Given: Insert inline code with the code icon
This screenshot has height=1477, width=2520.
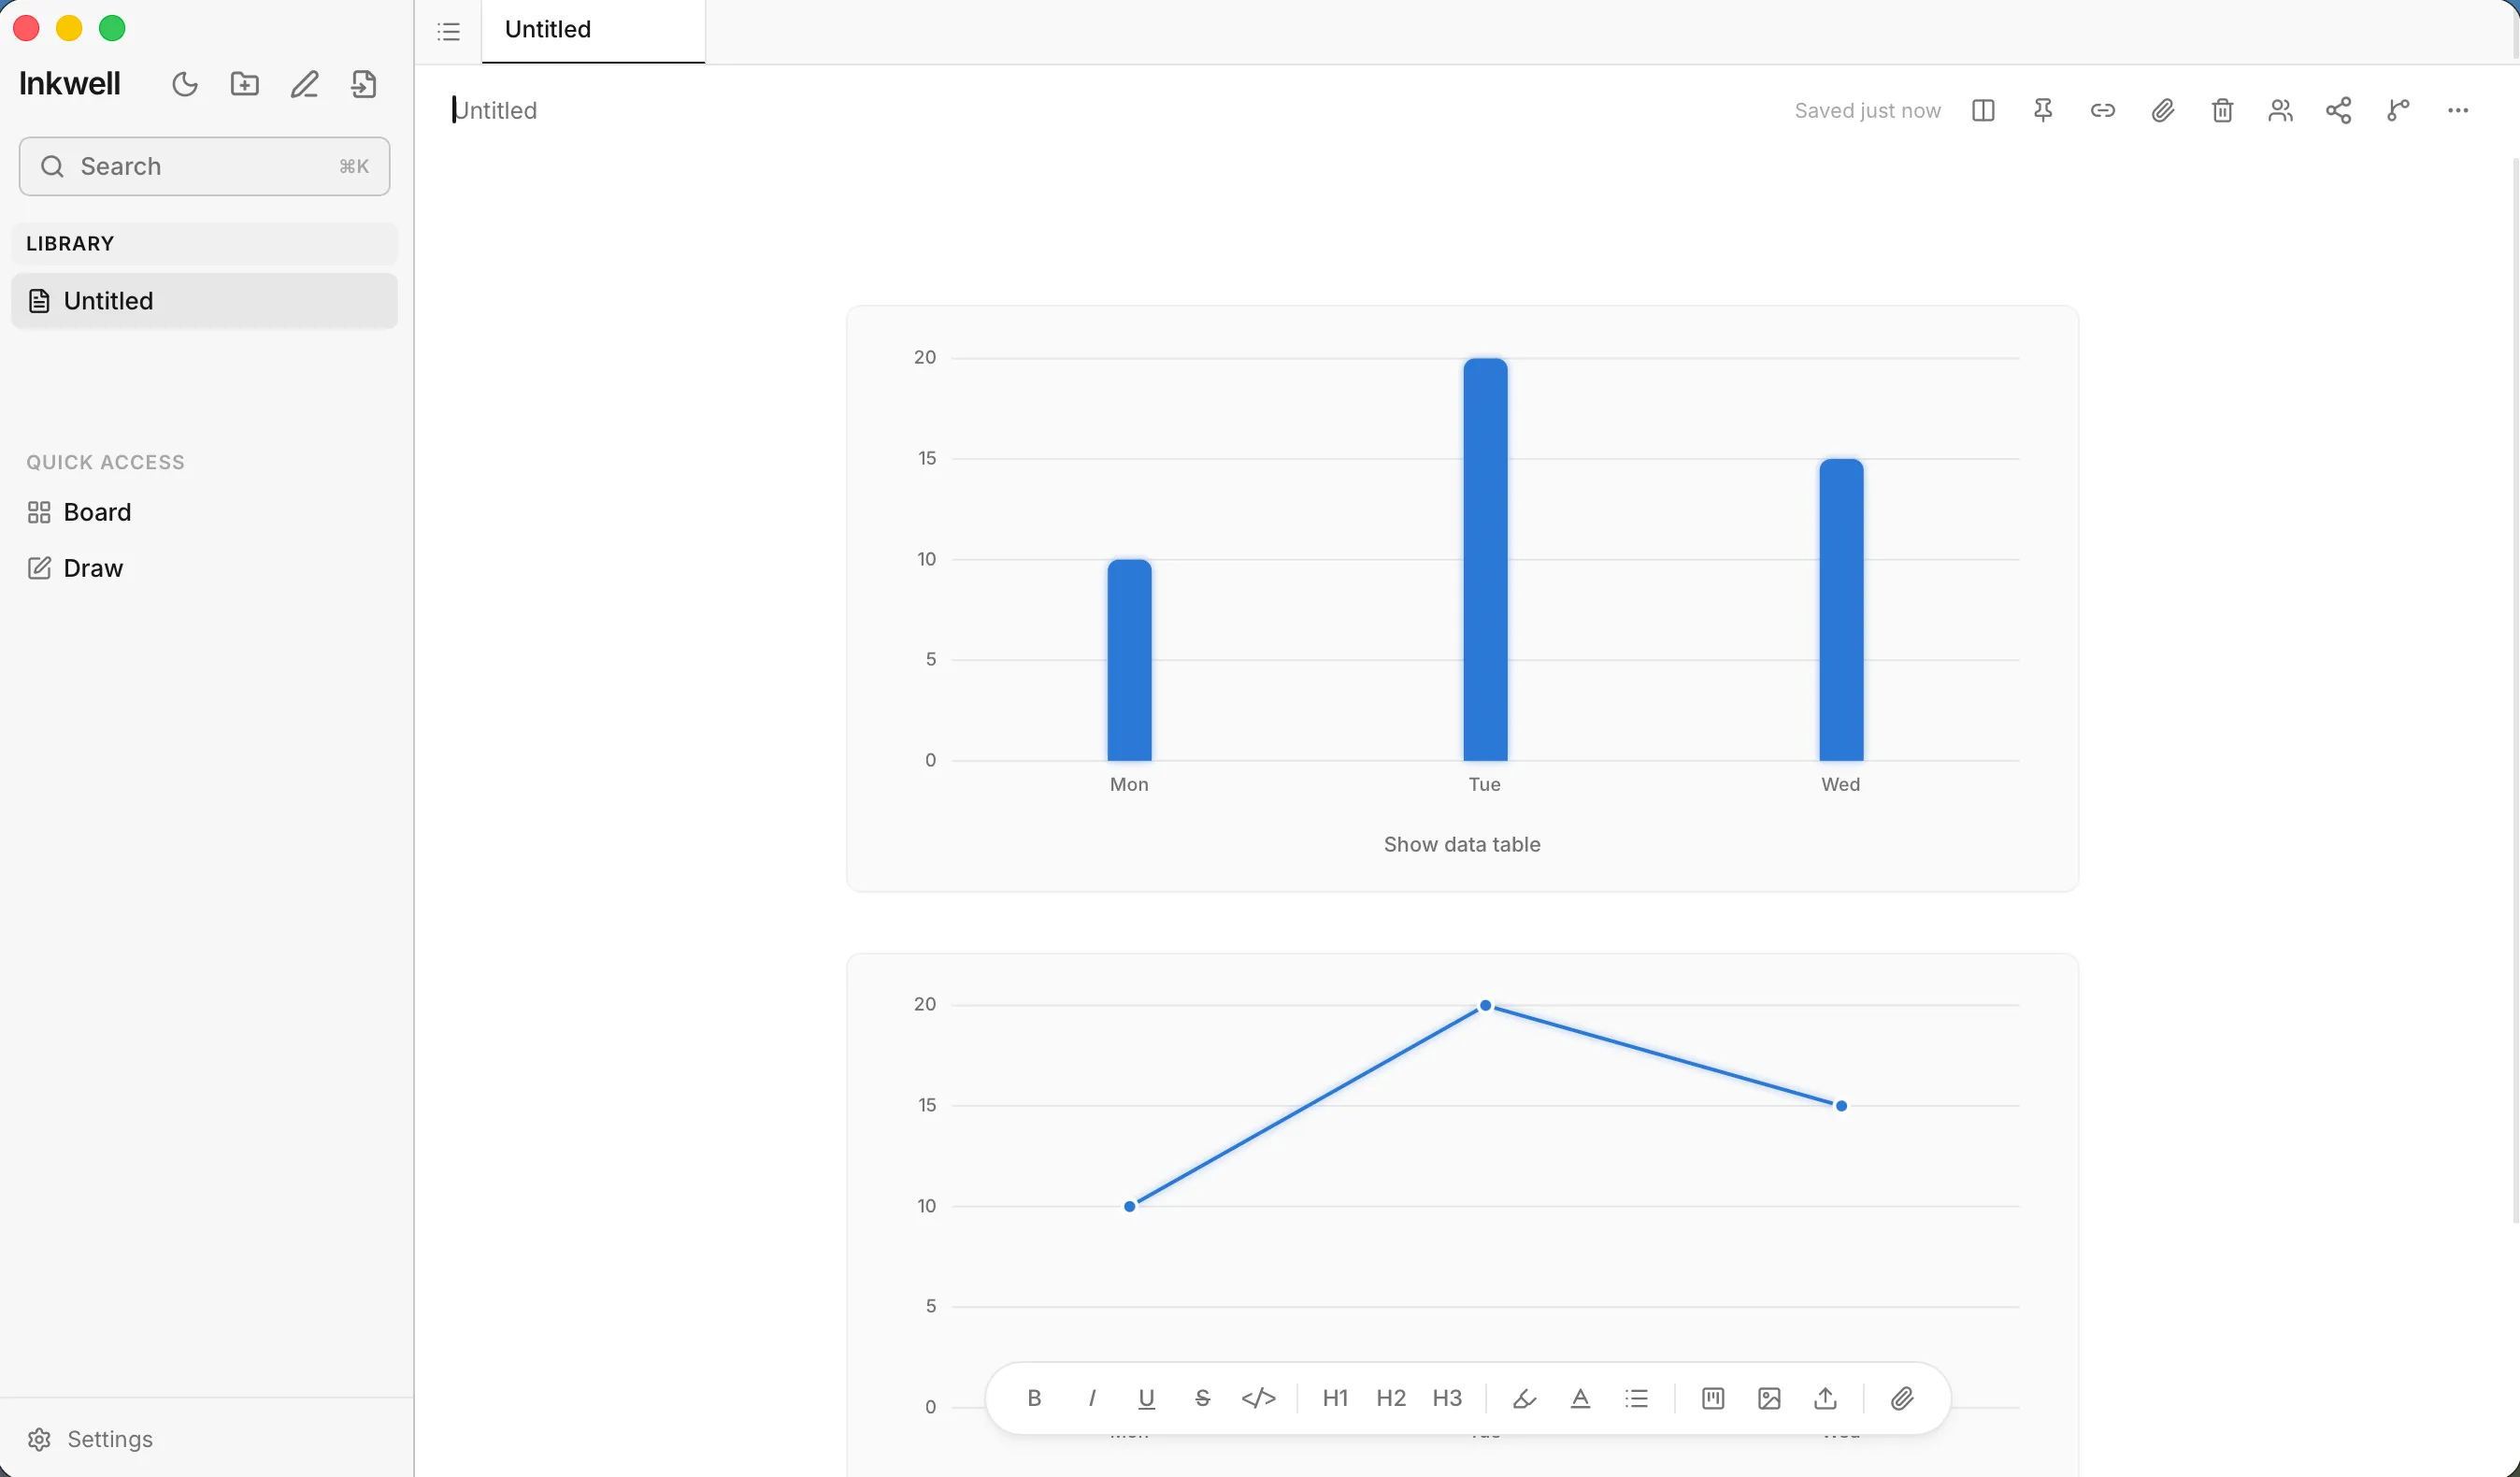Looking at the screenshot, I should [1259, 1398].
